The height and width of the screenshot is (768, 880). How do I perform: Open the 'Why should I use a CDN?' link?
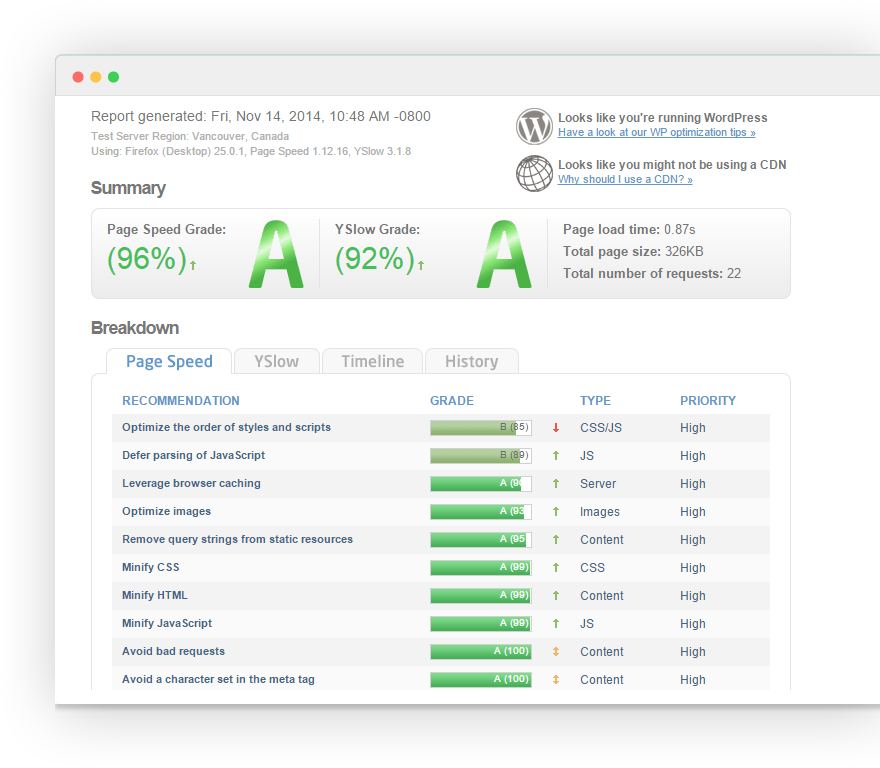(x=625, y=180)
